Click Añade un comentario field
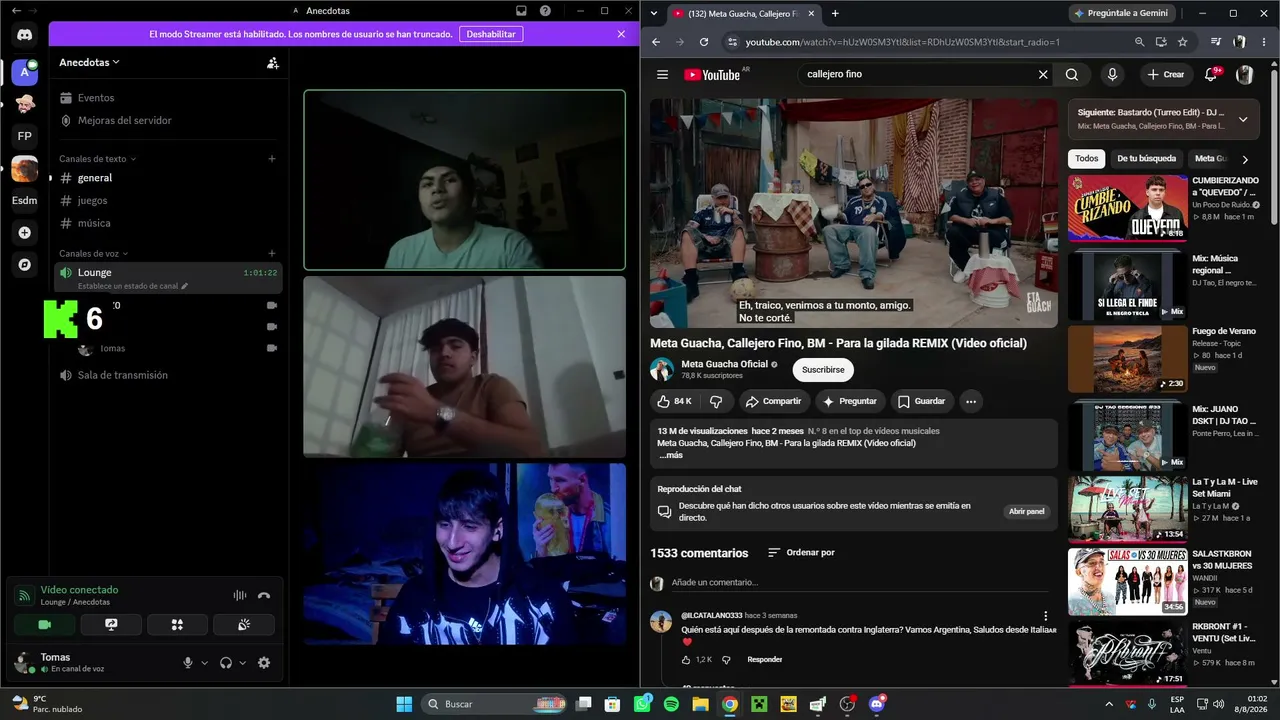 click(x=860, y=582)
